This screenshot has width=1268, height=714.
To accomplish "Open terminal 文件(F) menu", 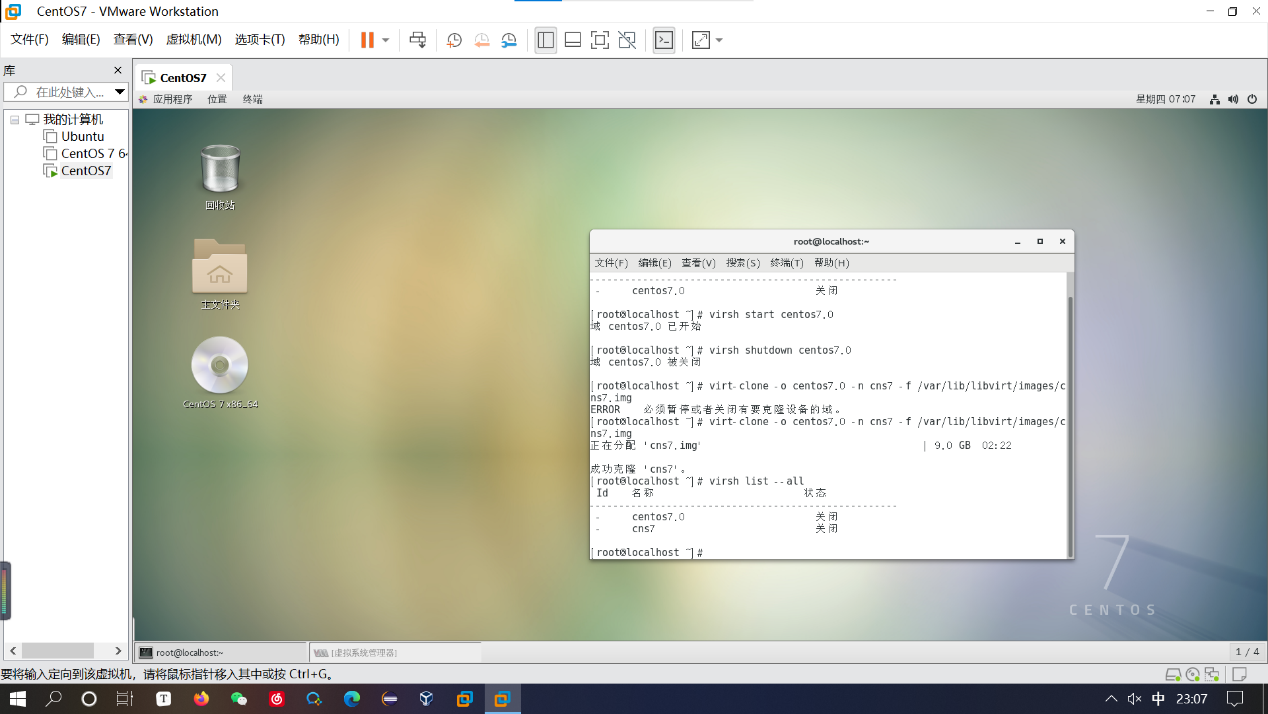I will click(x=611, y=263).
